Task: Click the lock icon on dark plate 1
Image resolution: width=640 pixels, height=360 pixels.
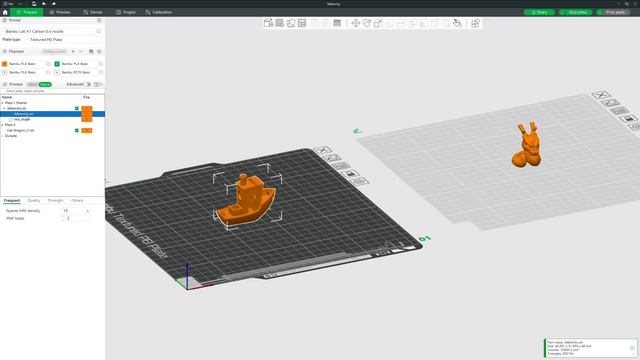Action: [350, 173]
